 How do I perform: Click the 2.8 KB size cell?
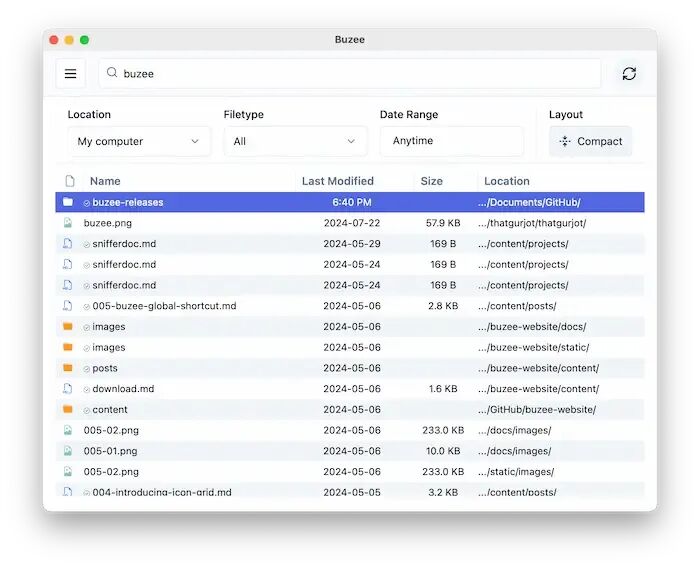click(x=443, y=306)
